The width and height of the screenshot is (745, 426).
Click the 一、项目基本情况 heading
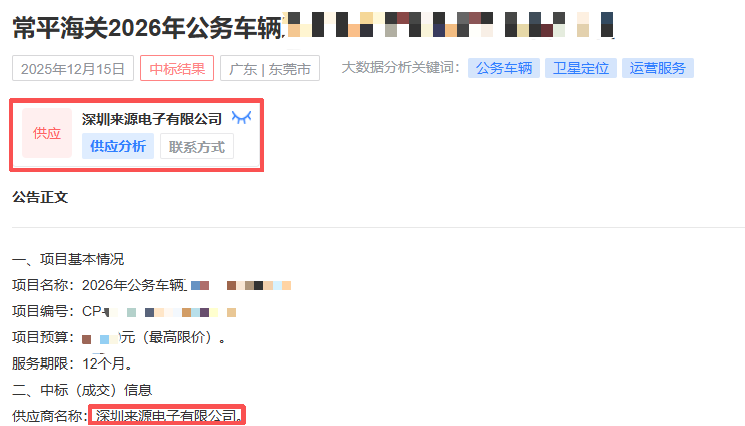click(68, 259)
